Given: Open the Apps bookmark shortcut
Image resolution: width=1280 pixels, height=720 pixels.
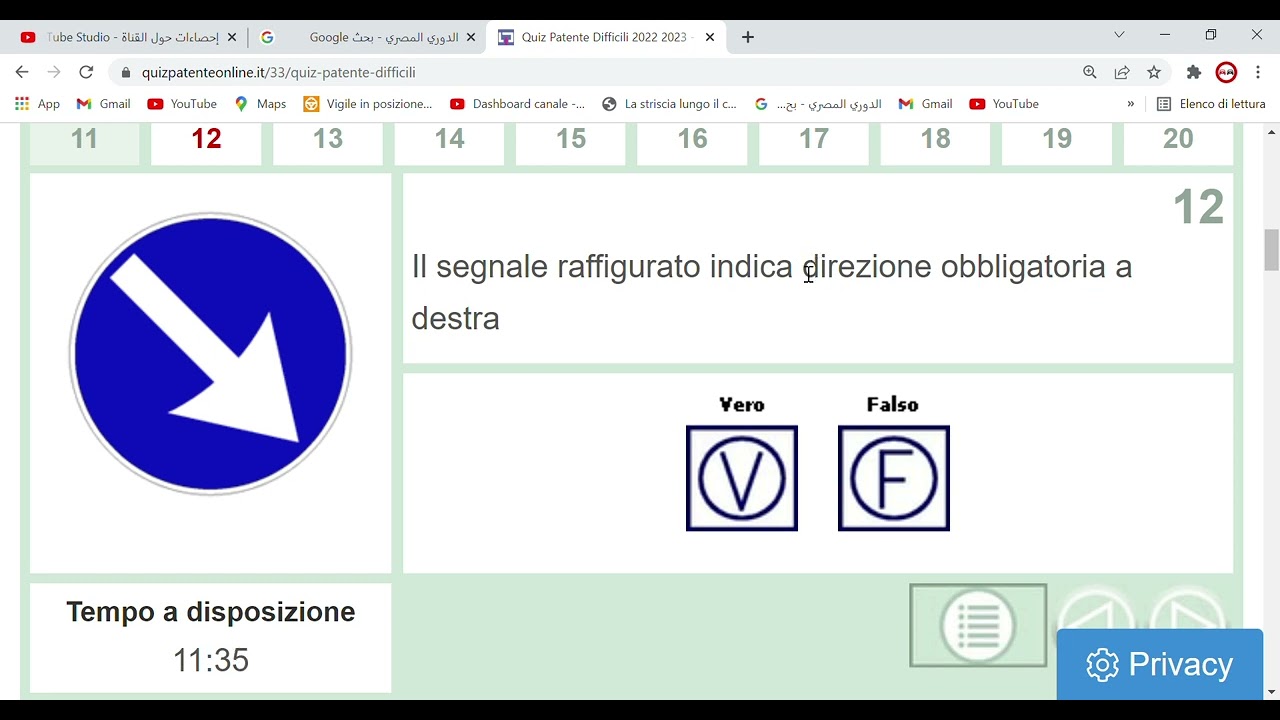Looking at the screenshot, I should point(37,104).
